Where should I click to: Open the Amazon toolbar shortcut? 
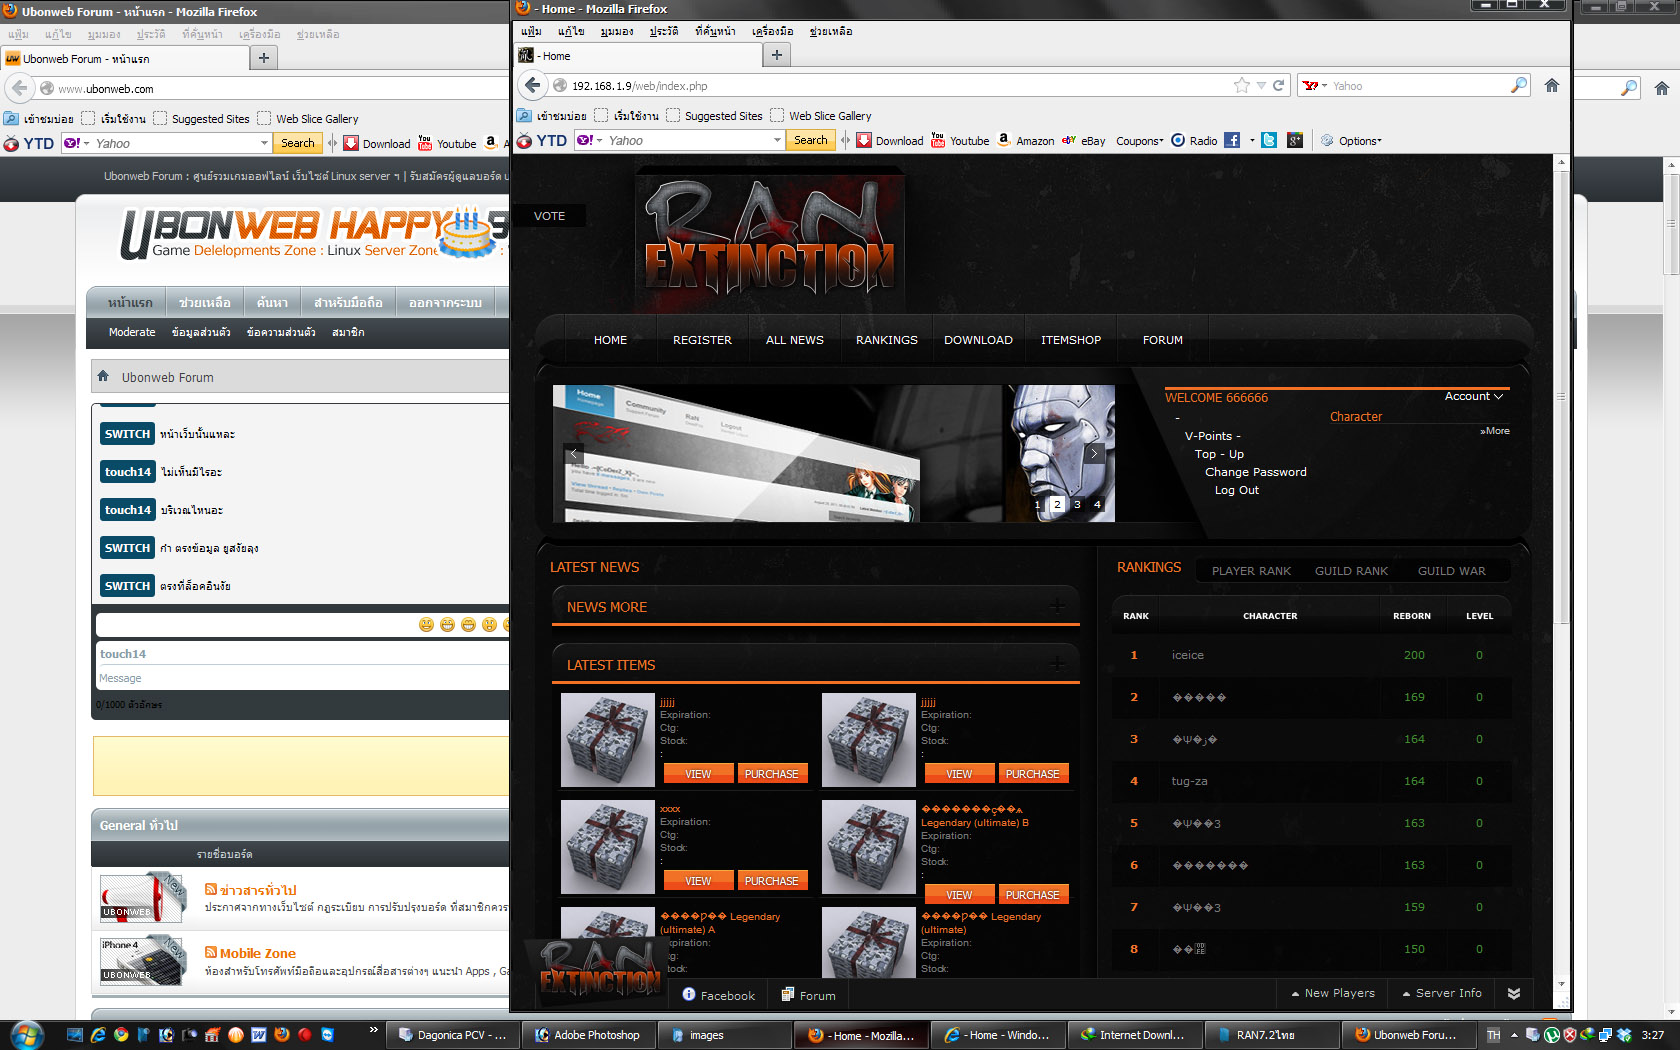tap(1025, 141)
